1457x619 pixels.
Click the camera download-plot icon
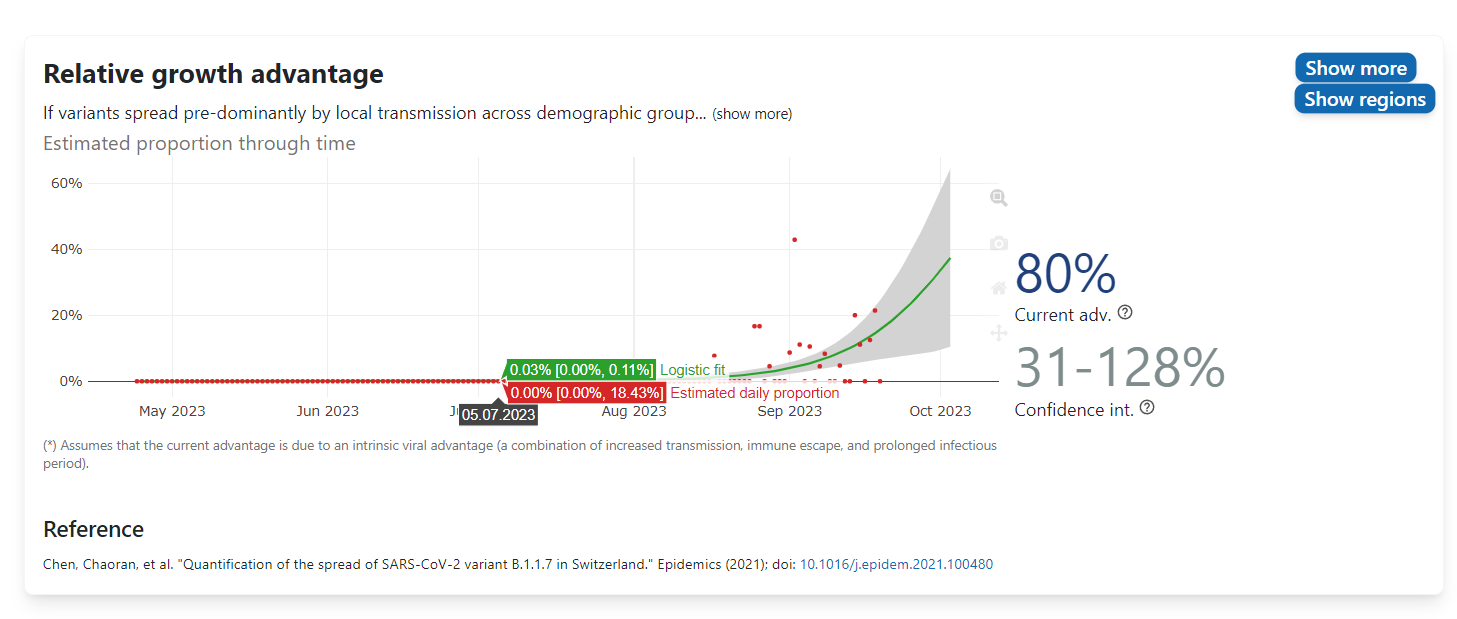coord(998,243)
